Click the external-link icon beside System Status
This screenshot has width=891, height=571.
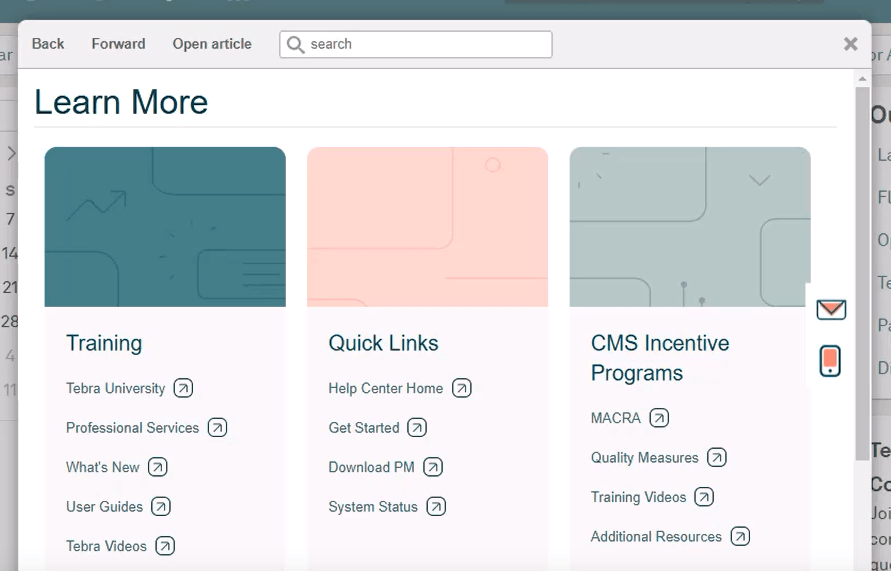436,506
